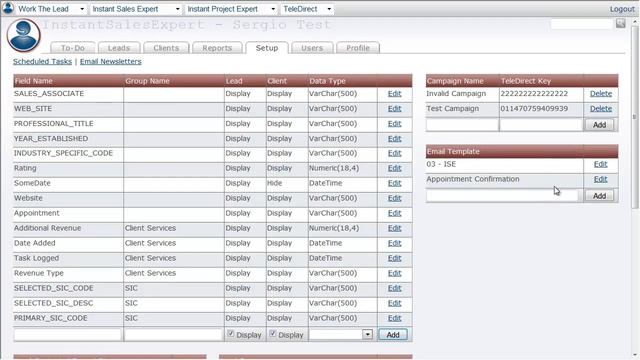This screenshot has width=640, height=360.
Task: Edit the Website field
Action: pyautogui.click(x=394, y=198)
